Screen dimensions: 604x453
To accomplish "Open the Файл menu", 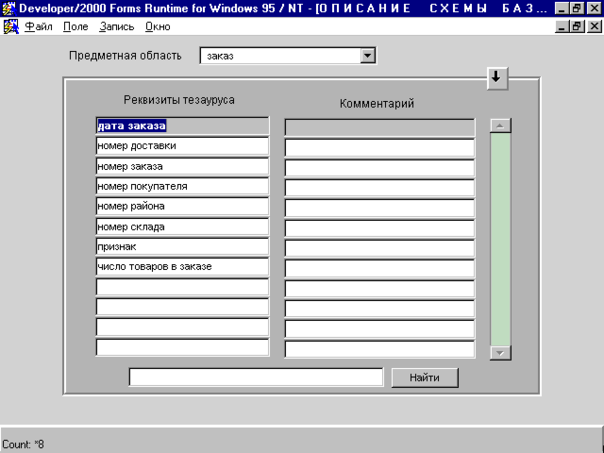I will coord(39,27).
